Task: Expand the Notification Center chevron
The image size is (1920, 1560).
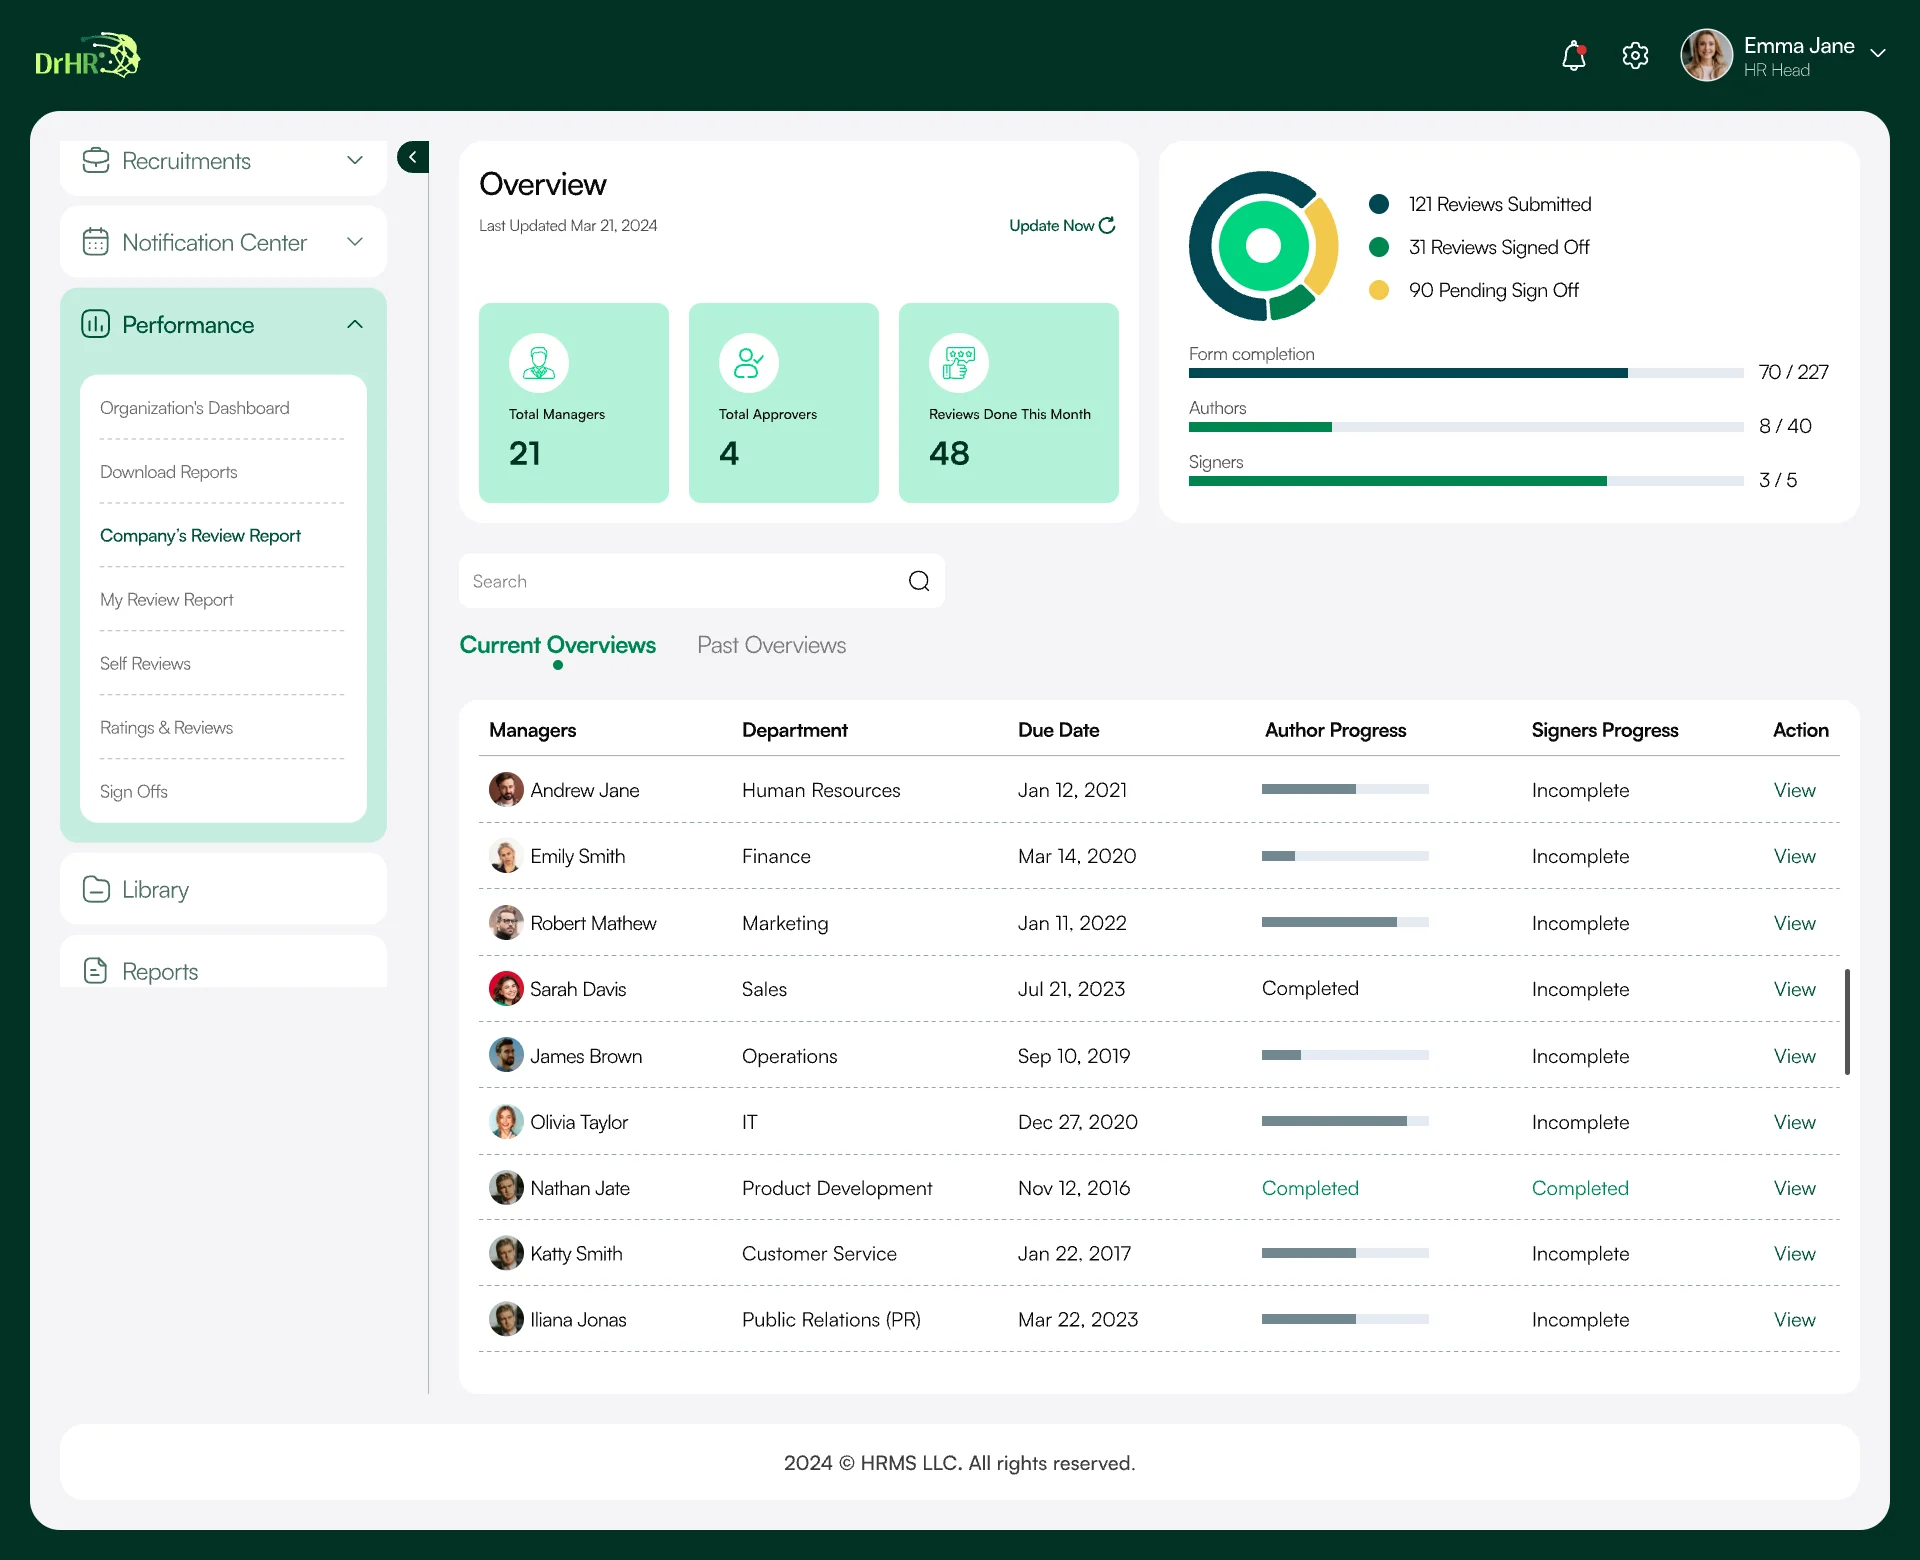Action: [x=355, y=242]
